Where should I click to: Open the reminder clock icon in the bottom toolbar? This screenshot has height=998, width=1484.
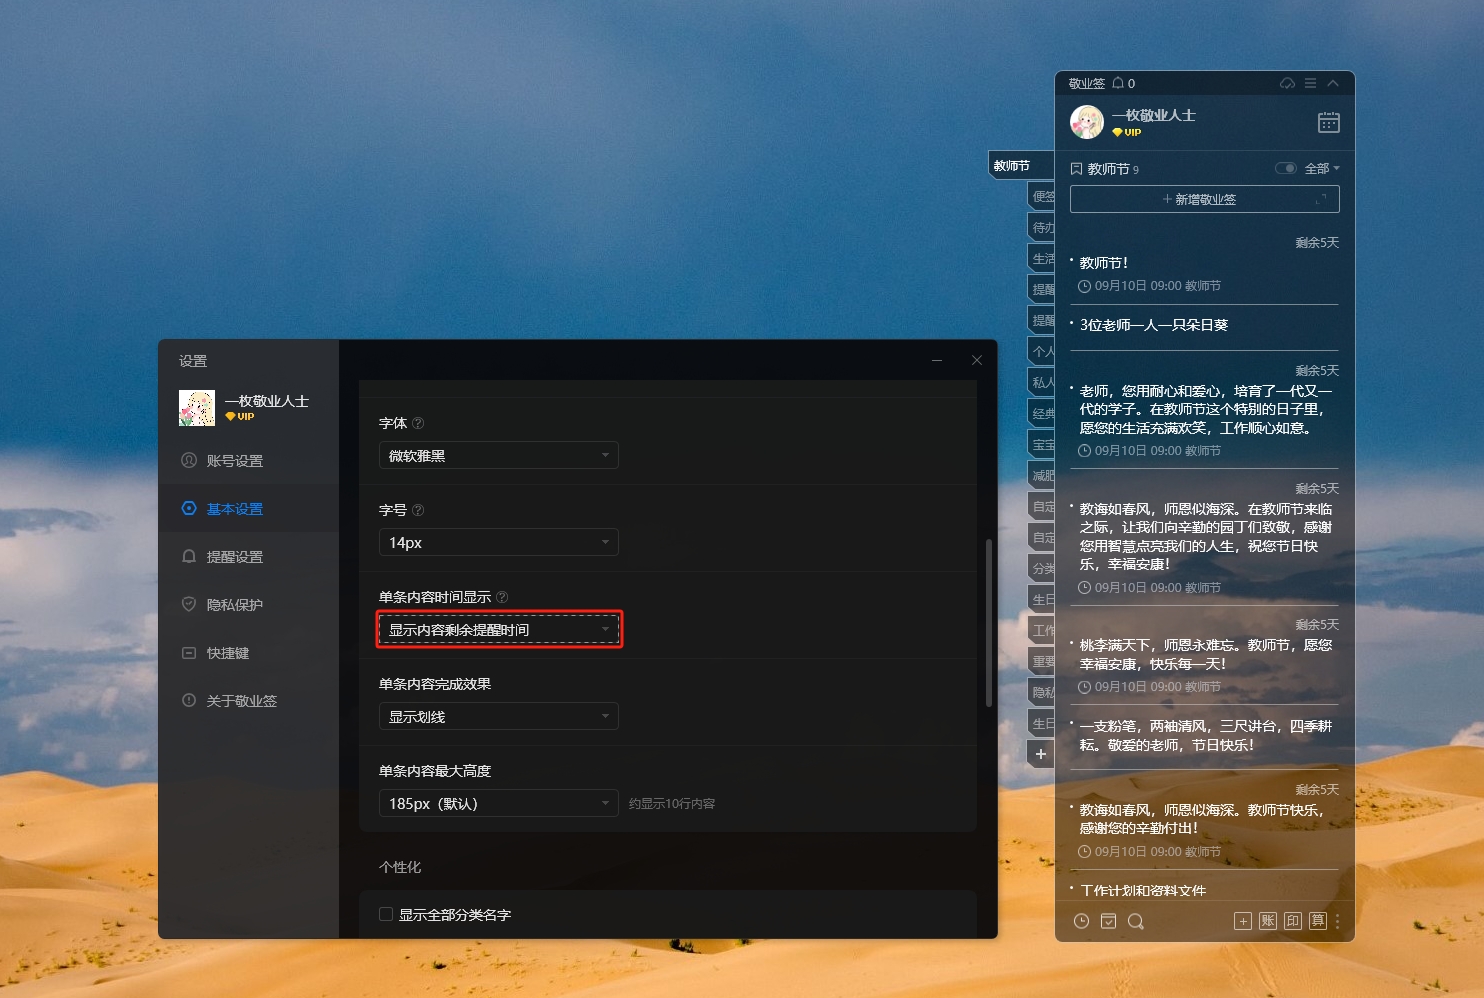point(1081,921)
